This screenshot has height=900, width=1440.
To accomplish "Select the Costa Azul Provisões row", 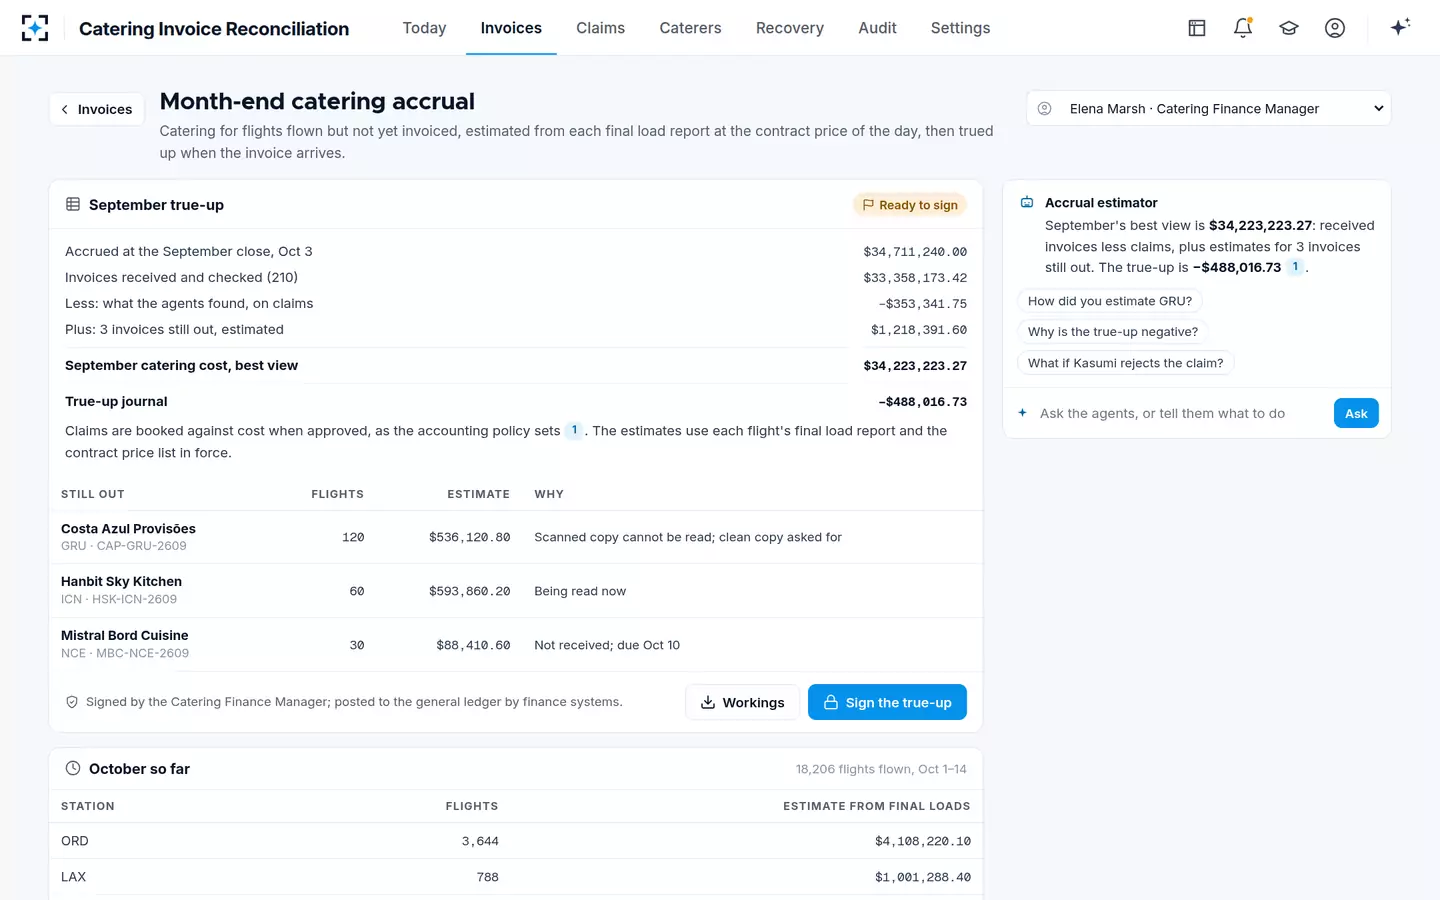I will pyautogui.click(x=516, y=537).
